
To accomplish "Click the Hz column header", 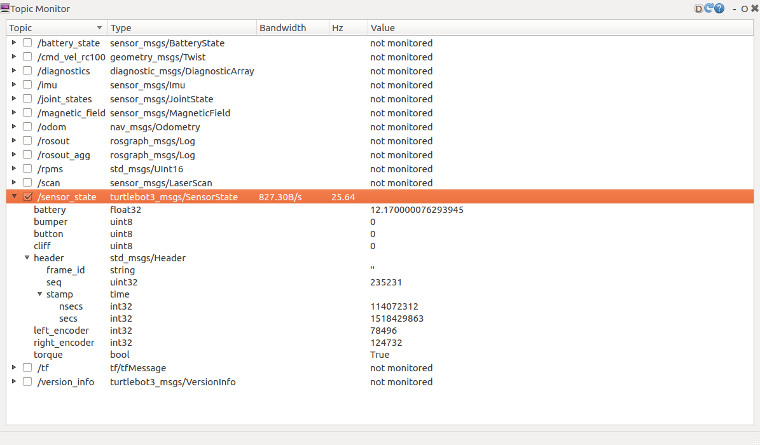I will point(345,28).
